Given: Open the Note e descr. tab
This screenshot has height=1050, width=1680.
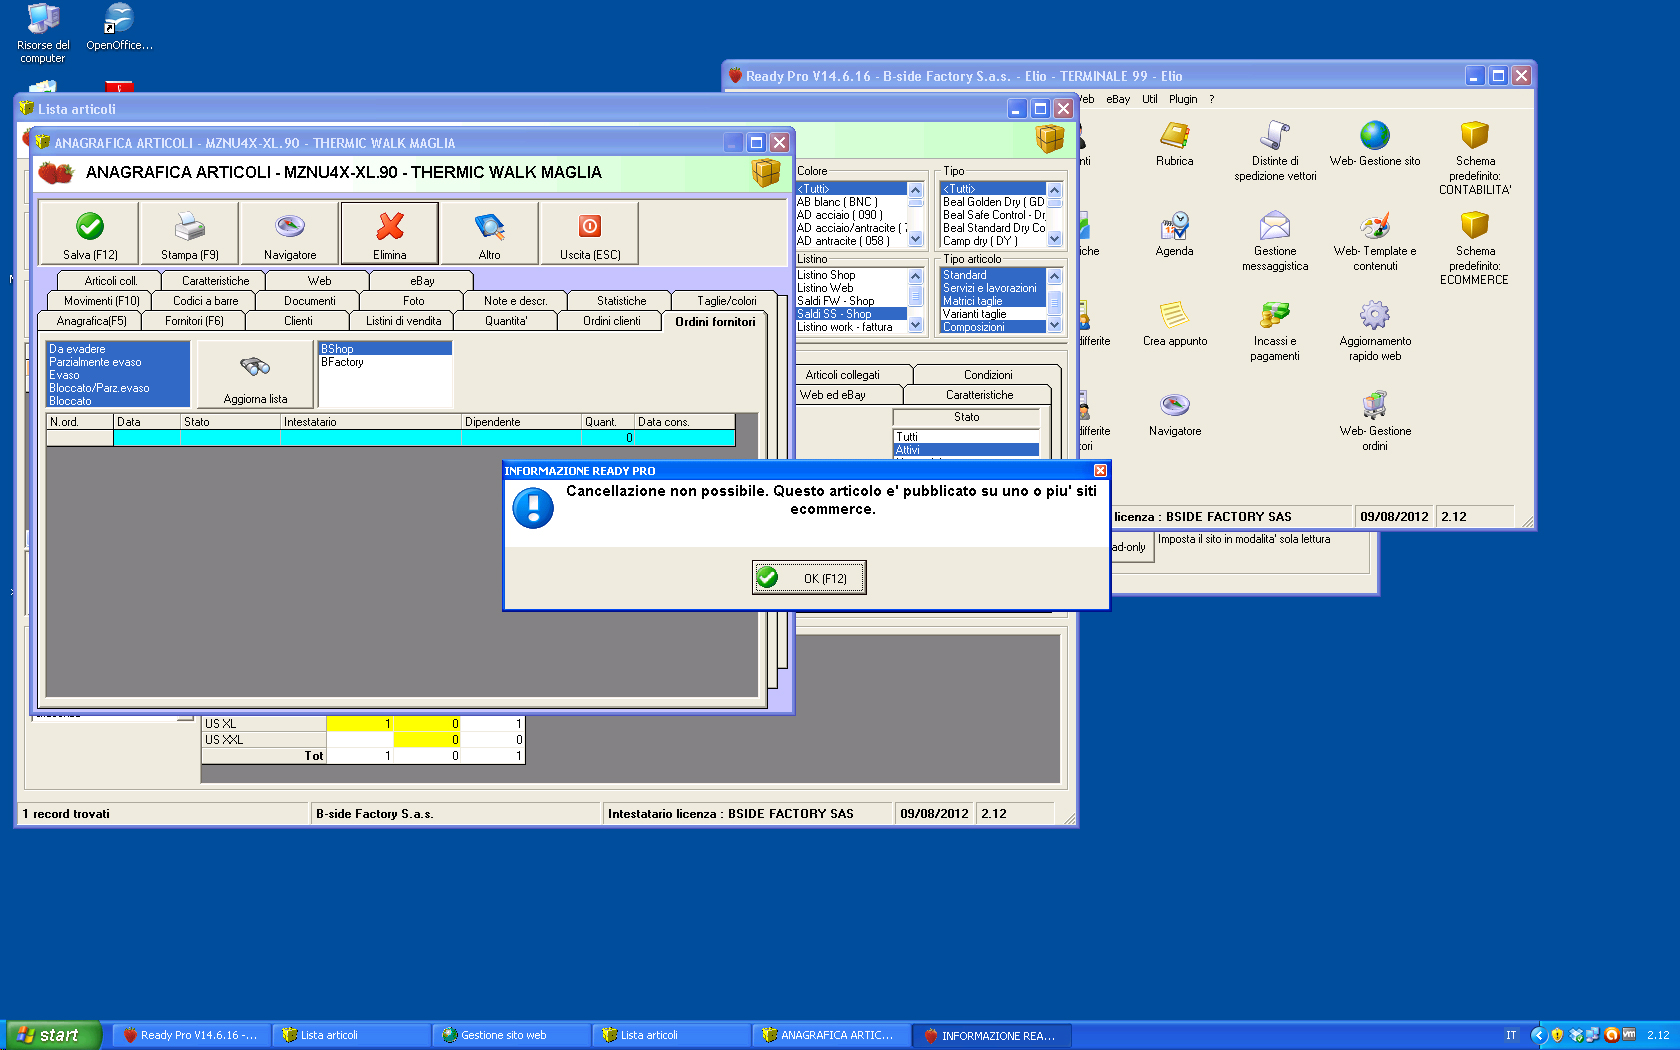Looking at the screenshot, I should point(515,301).
